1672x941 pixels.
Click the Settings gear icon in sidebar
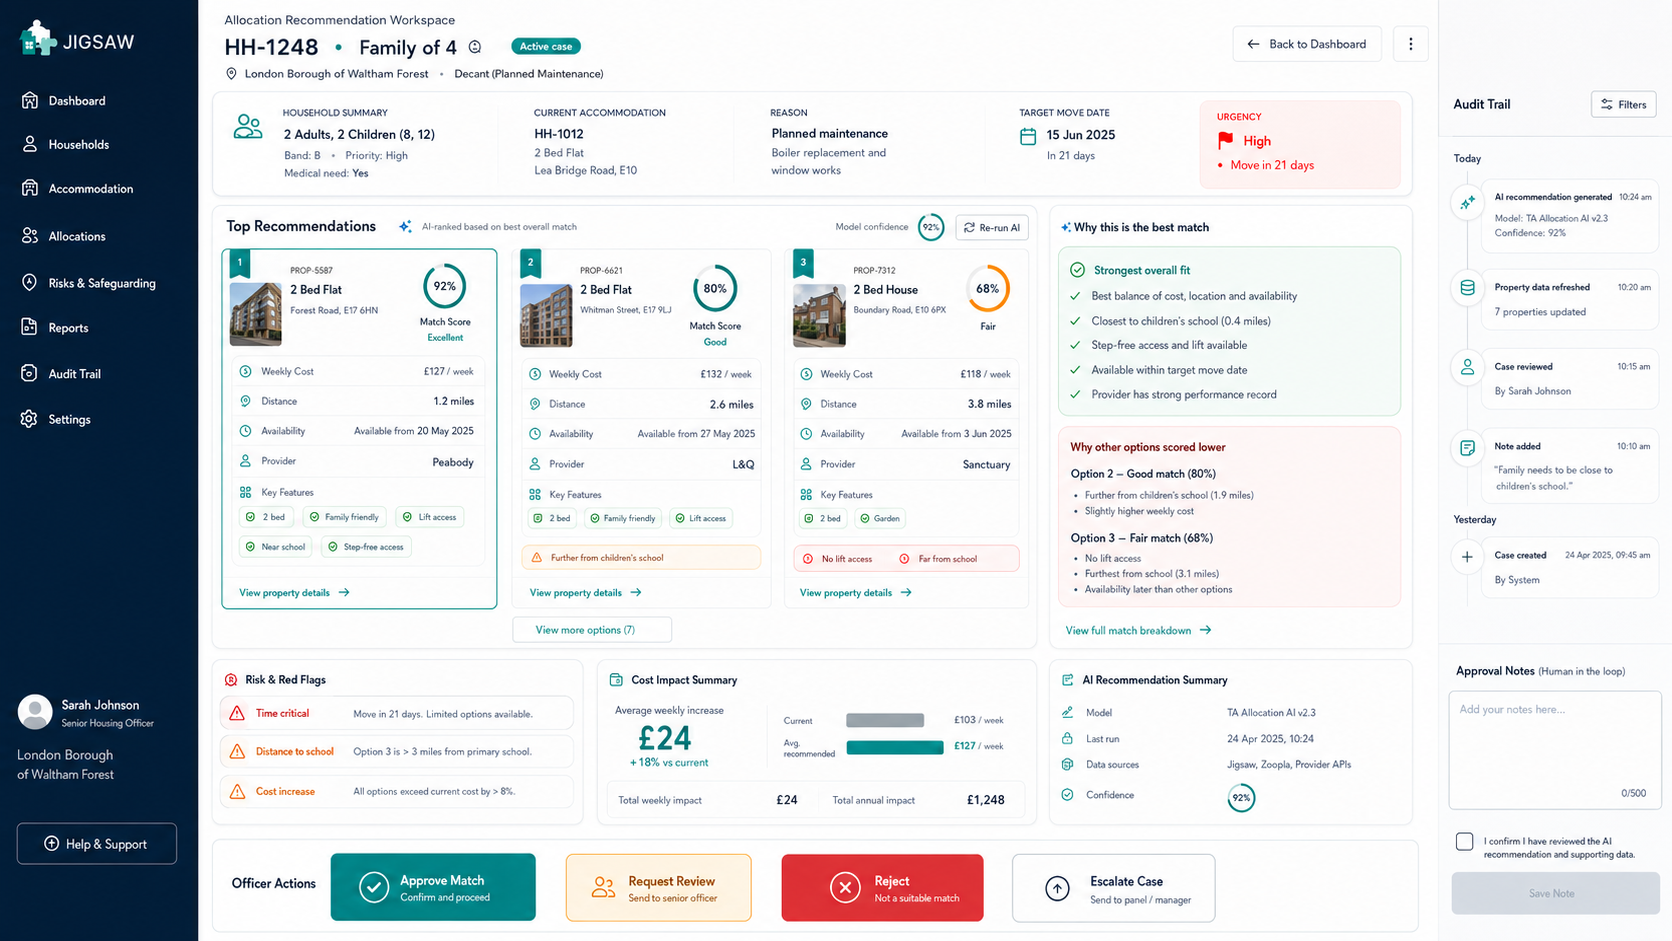pos(30,419)
